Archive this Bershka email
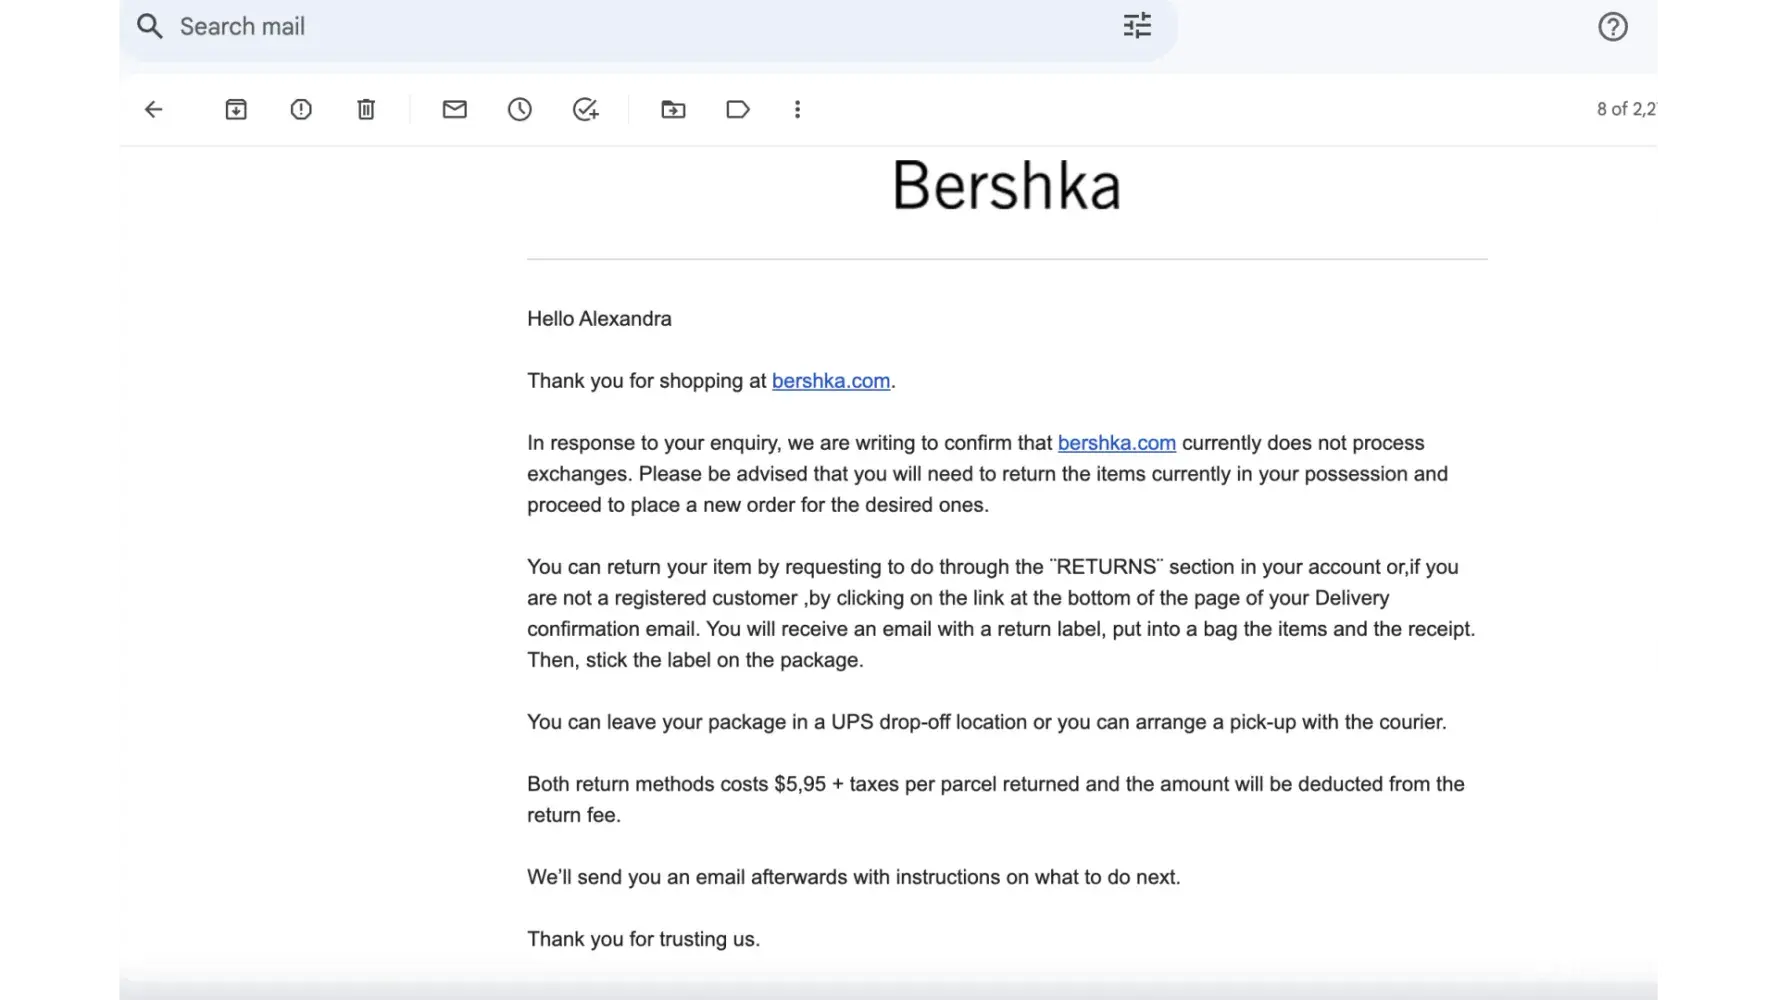 coord(236,109)
